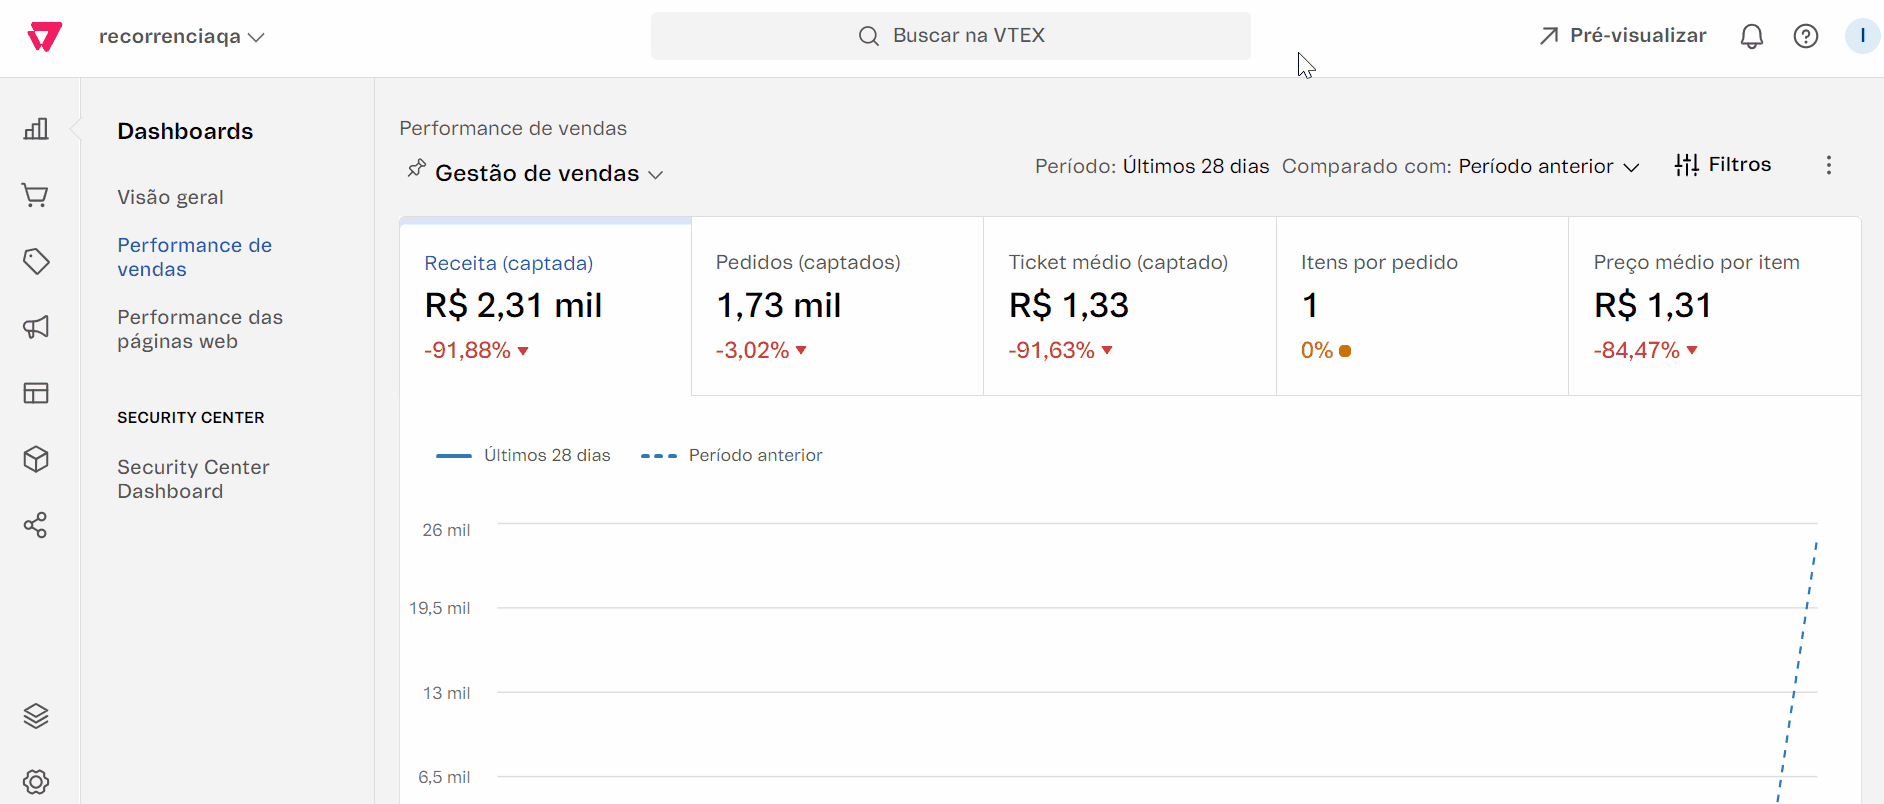Expand the recorrenciaqa account dropdown
Image resolution: width=1884 pixels, height=804 pixels.
tap(181, 37)
